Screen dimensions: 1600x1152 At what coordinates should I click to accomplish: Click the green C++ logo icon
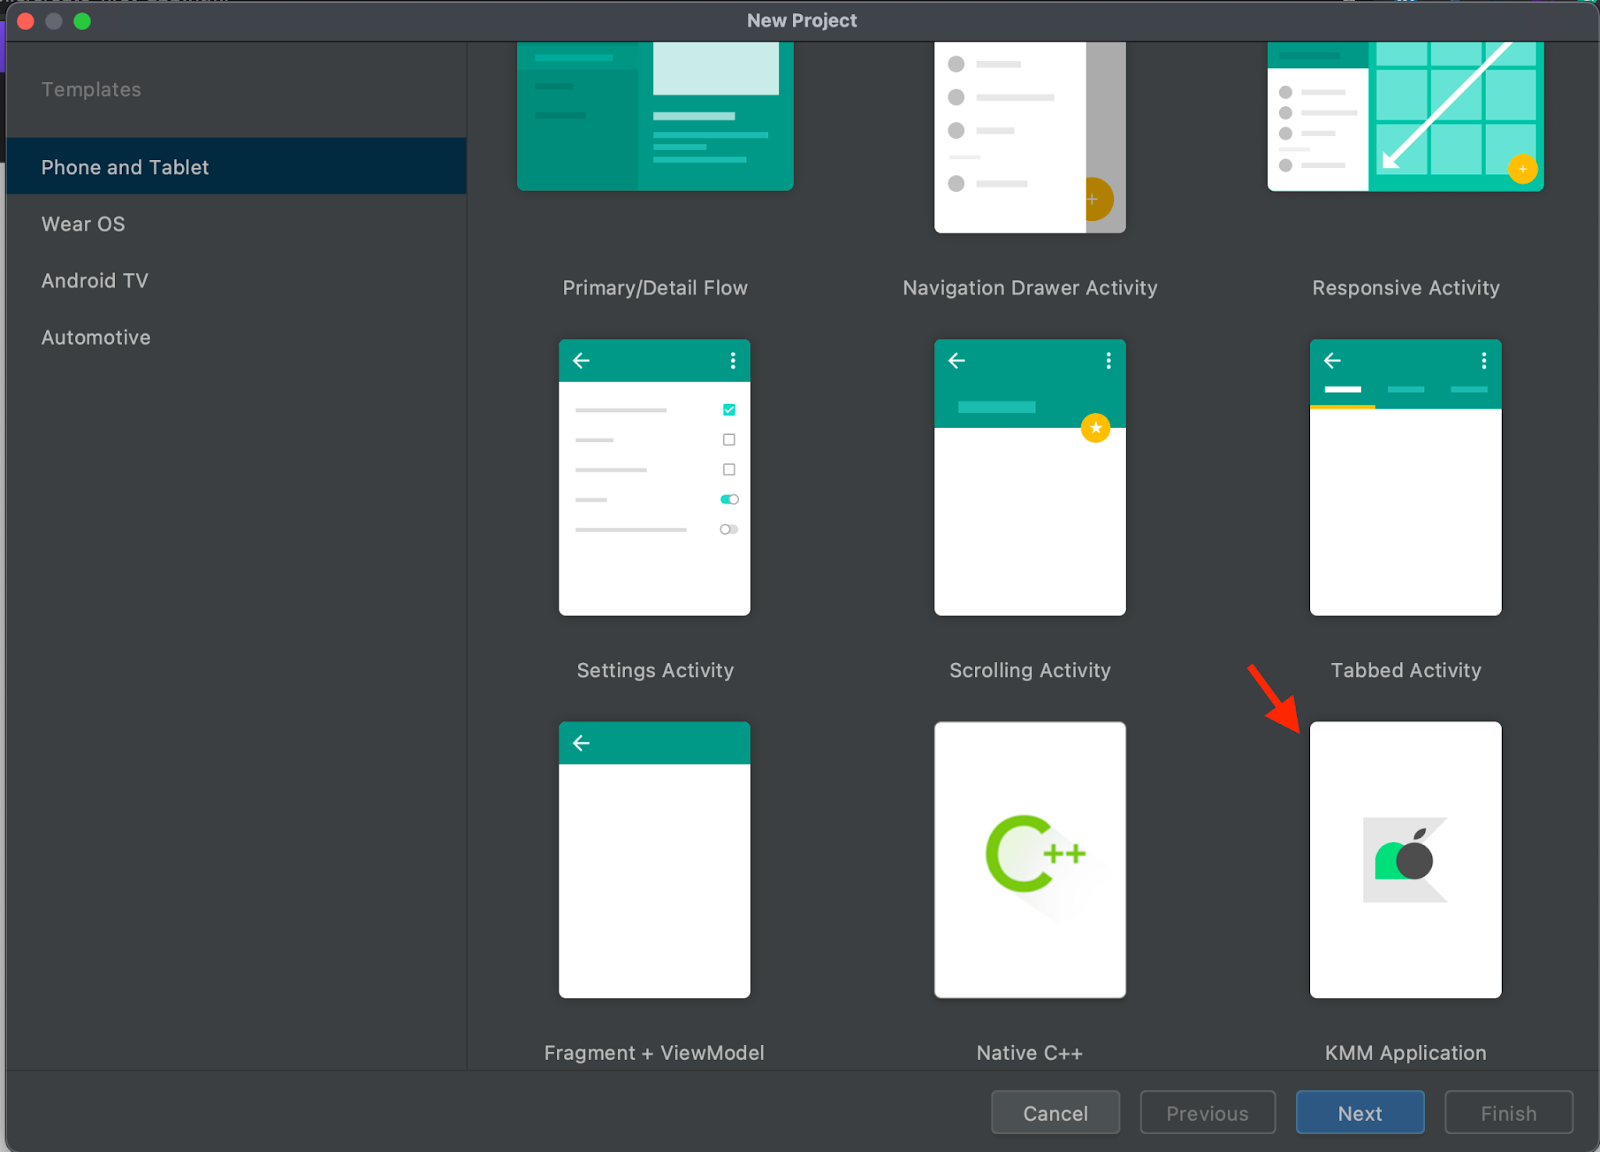click(1035, 854)
